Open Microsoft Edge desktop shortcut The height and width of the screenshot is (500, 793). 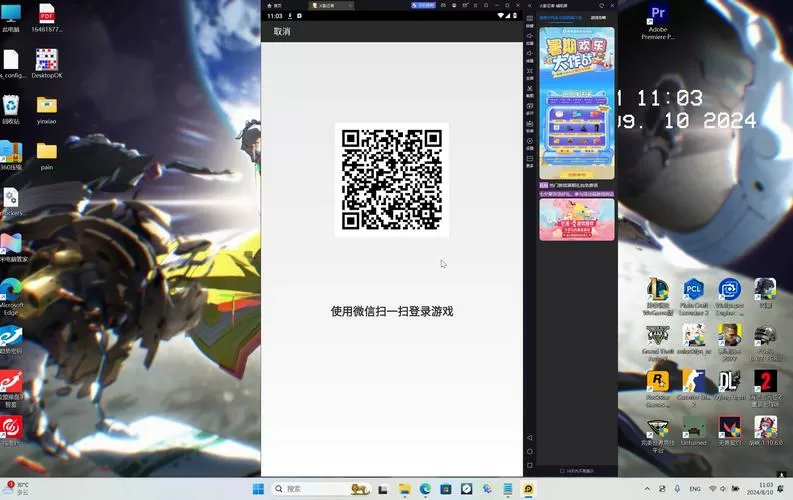click(x=11, y=297)
